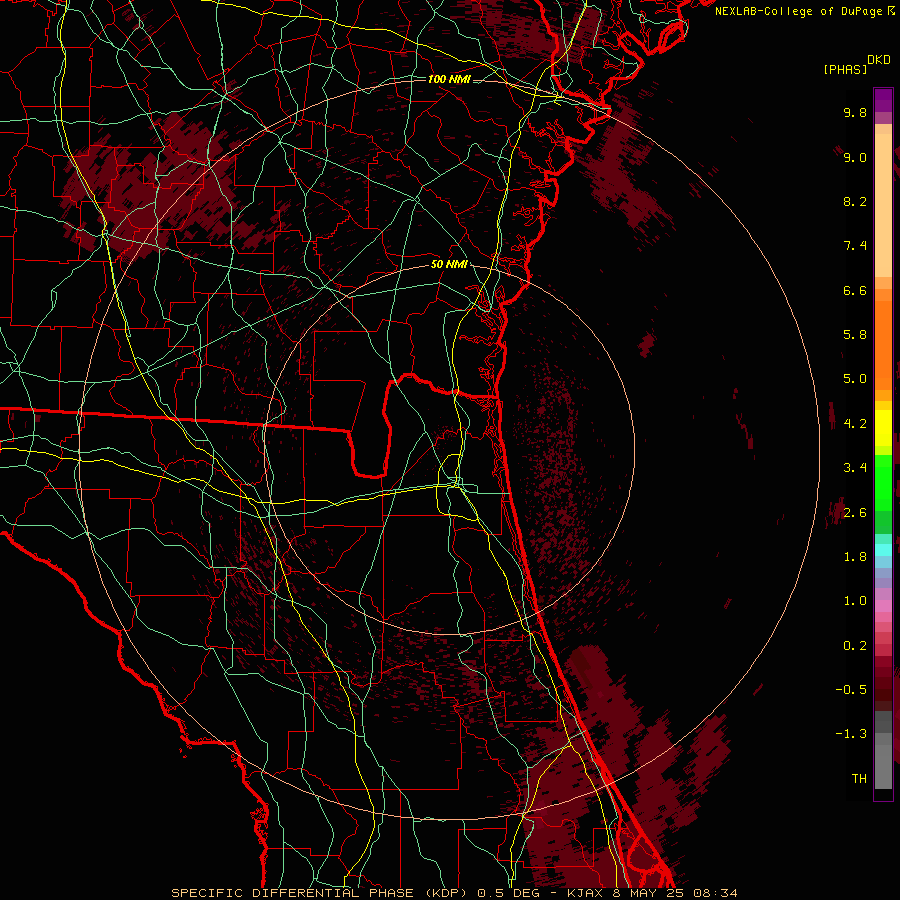Click the 08:34 timestamp in caption

715,893
